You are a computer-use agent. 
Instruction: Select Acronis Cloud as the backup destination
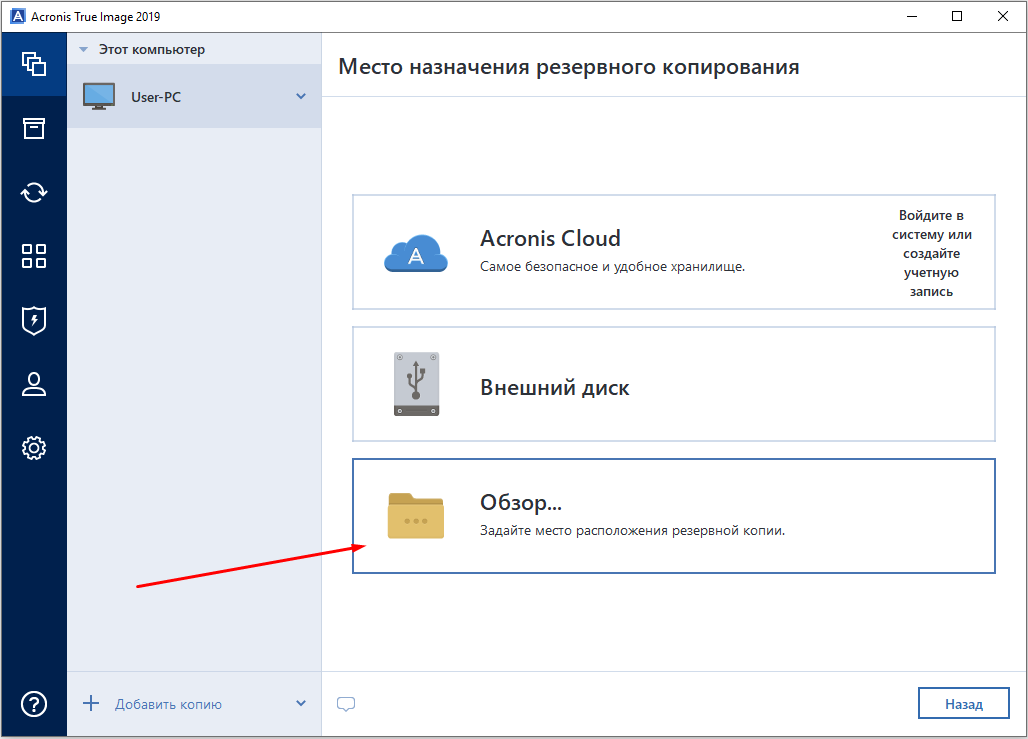pos(674,252)
